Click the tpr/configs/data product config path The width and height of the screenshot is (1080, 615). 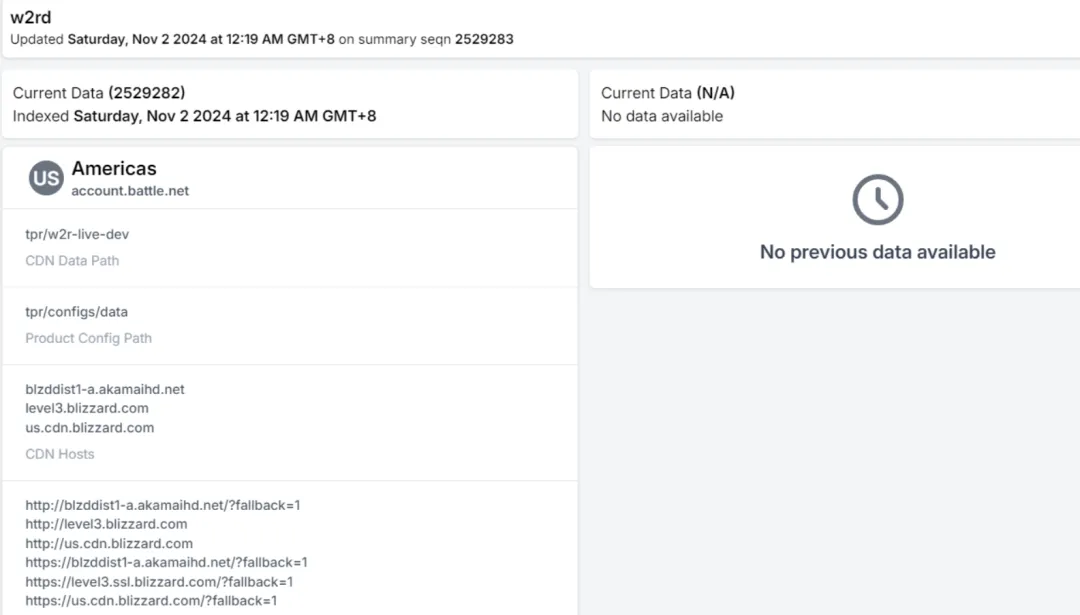tap(76, 312)
